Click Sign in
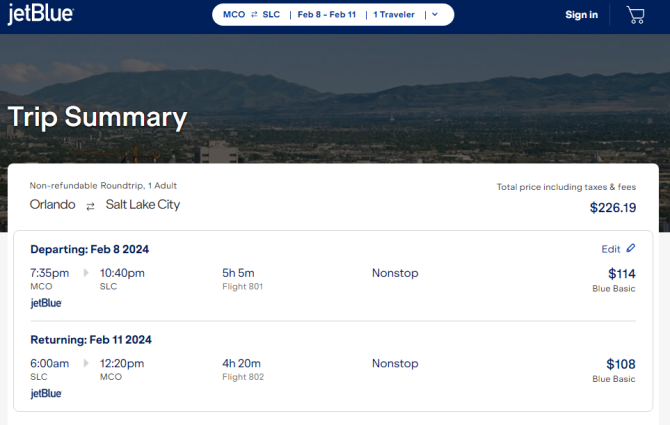Image resolution: width=670 pixels, height=425 pixels. (x=582, y=15)
